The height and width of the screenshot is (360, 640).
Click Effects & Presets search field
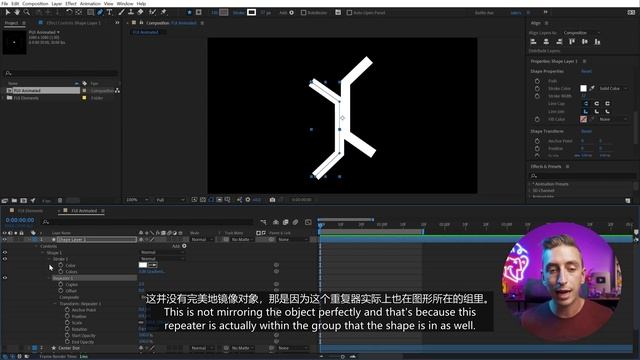click(583, 176)
